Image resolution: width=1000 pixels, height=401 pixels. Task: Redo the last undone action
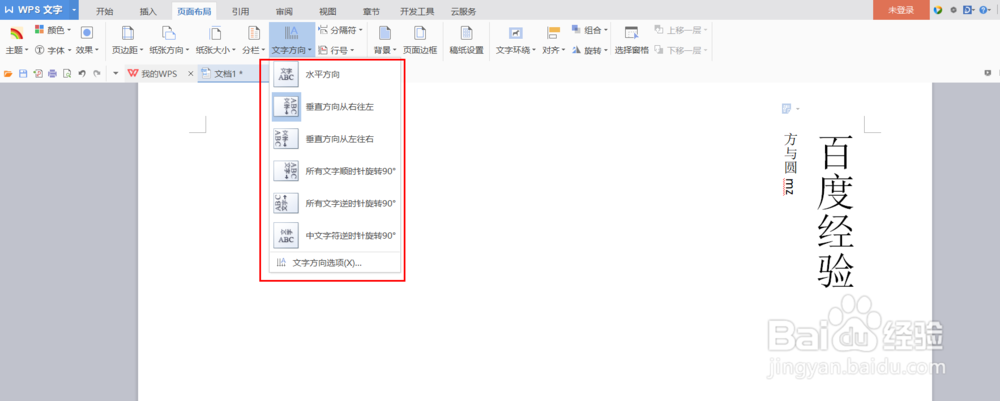96,74
